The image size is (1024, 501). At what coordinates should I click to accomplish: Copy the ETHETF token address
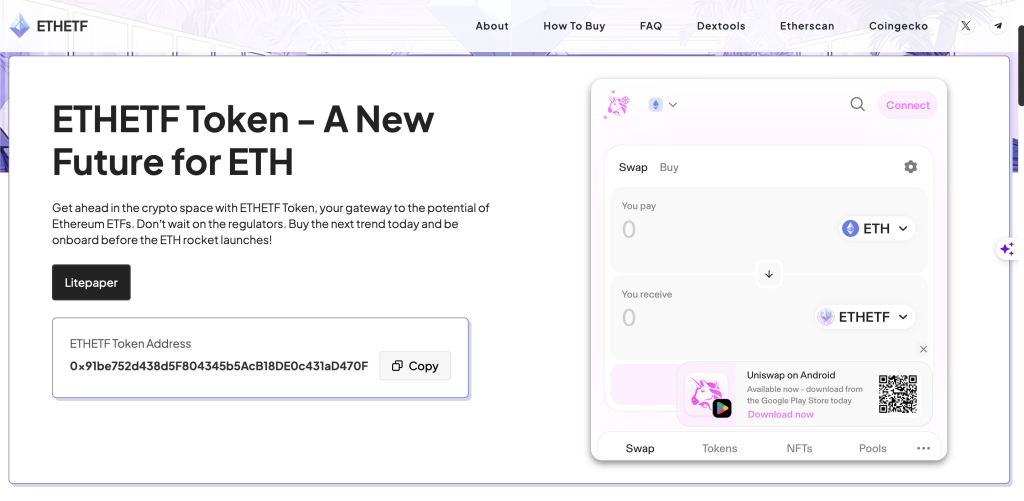(415, 366)
